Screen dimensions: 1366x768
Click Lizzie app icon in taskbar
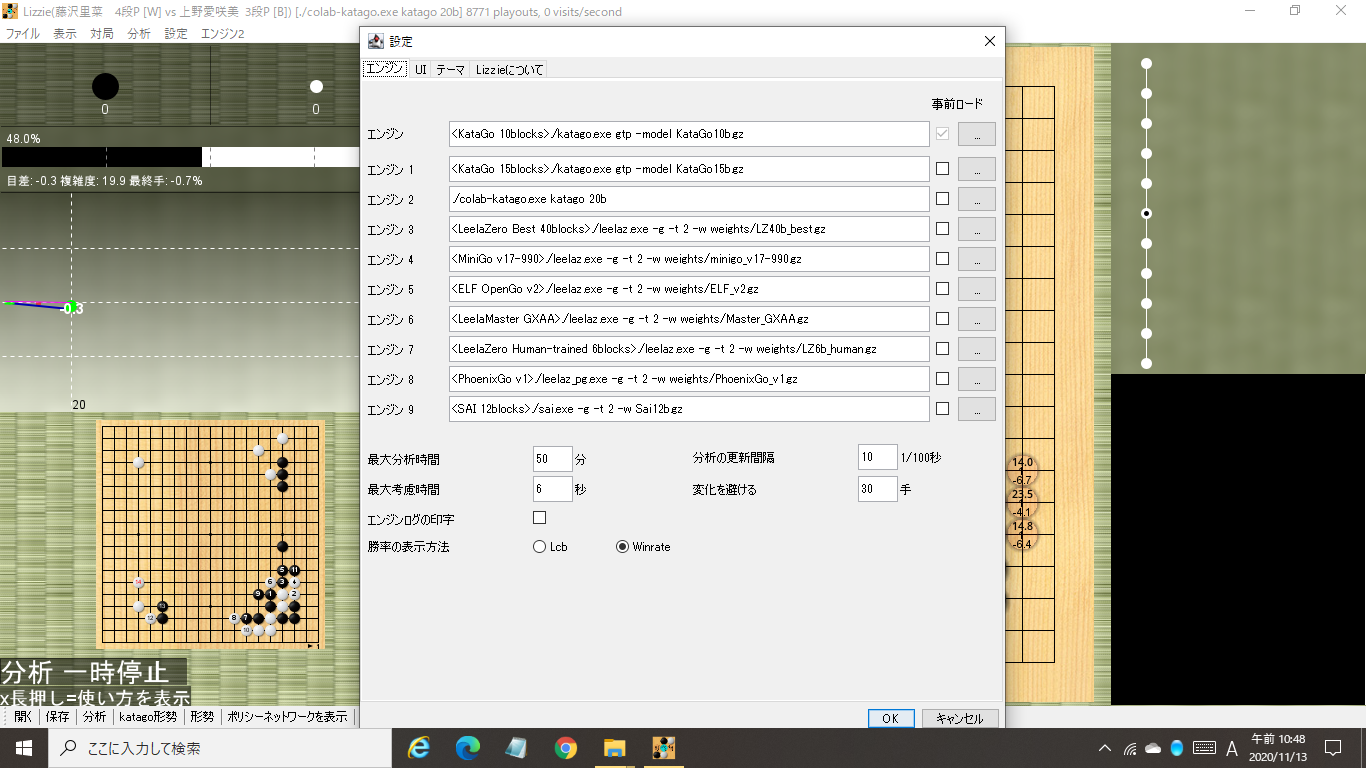pos(664,747)
